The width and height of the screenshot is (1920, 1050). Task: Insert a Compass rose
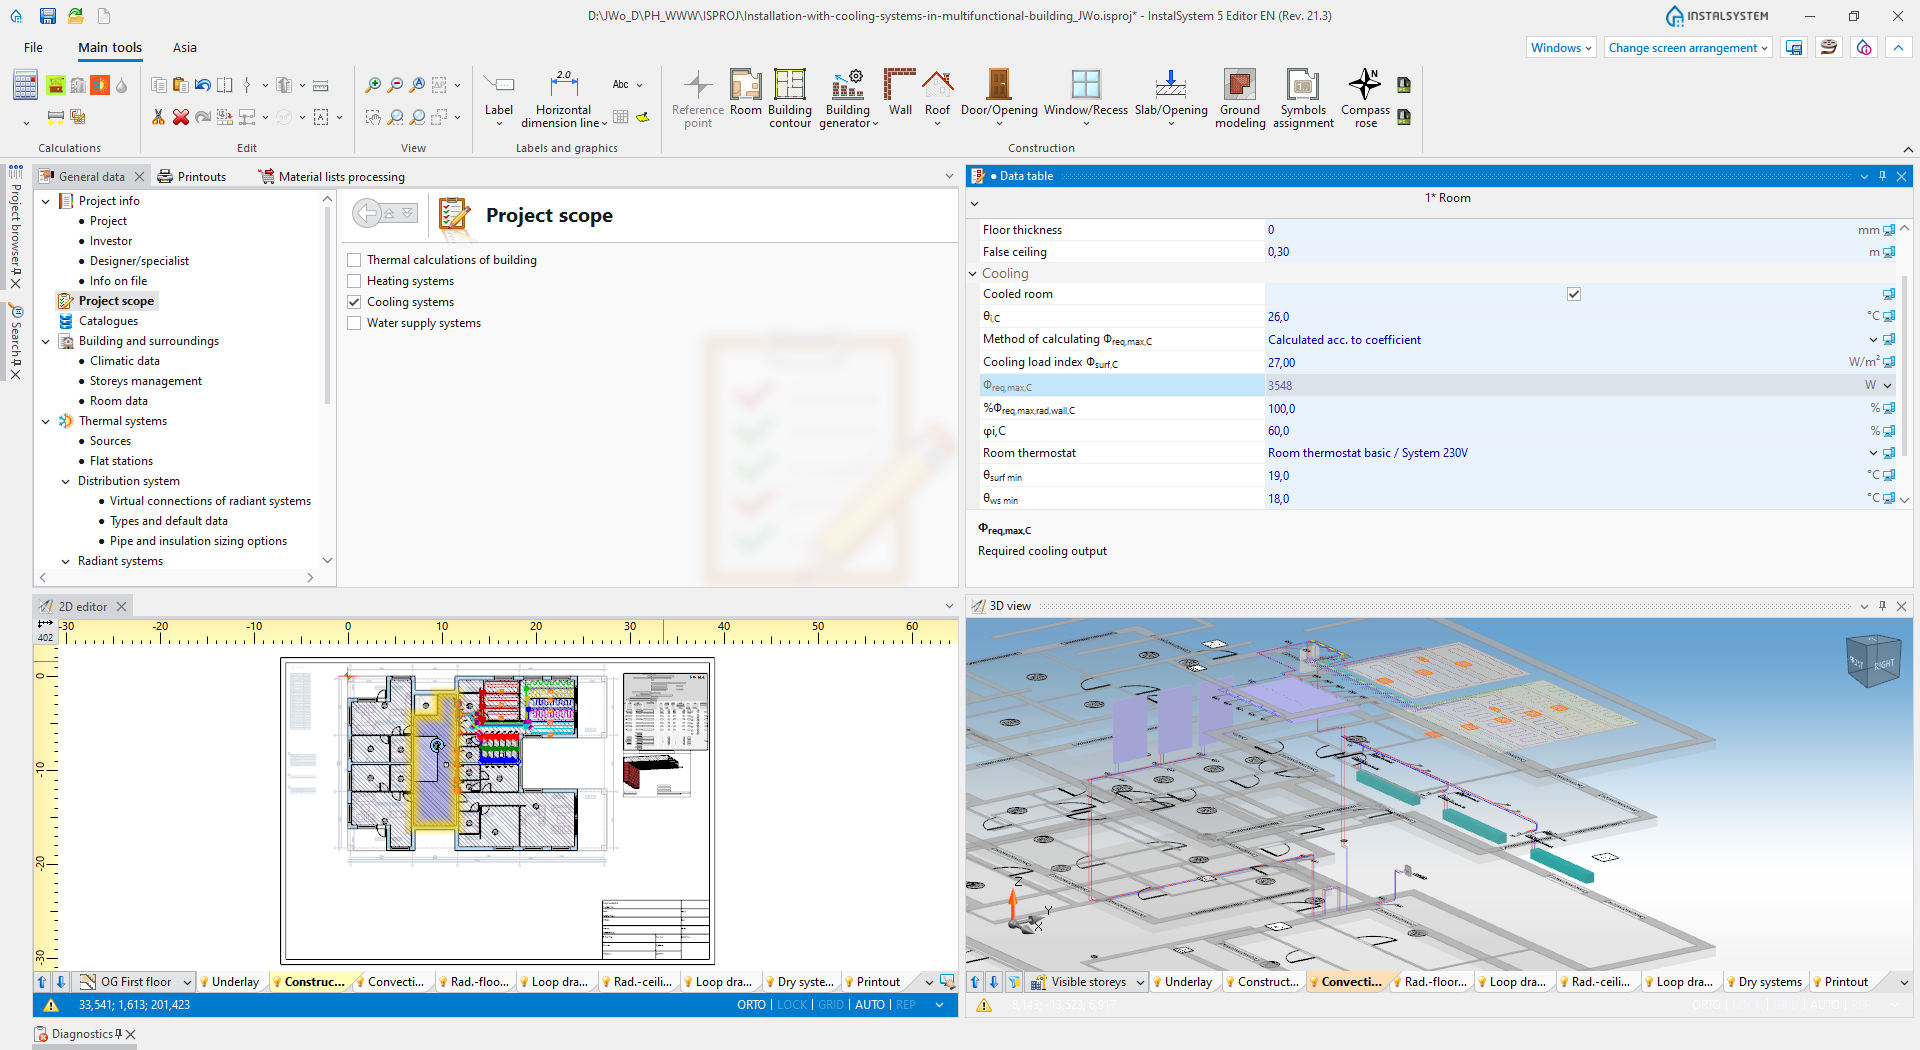coord(1365,98)
